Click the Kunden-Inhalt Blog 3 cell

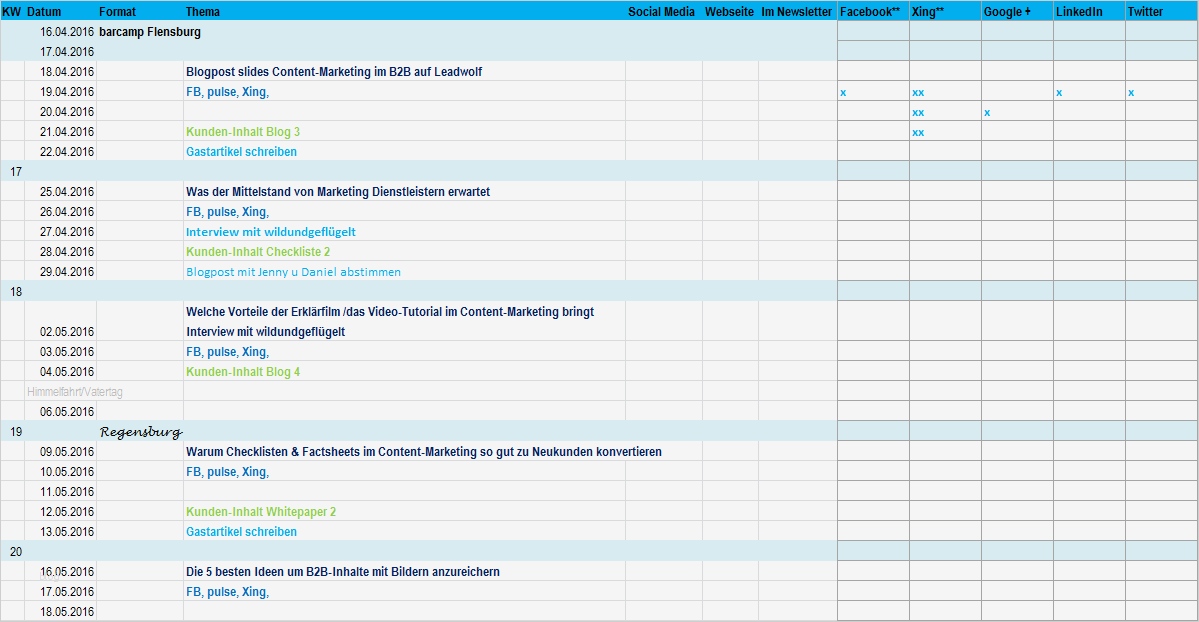click(x=243, y=132)
